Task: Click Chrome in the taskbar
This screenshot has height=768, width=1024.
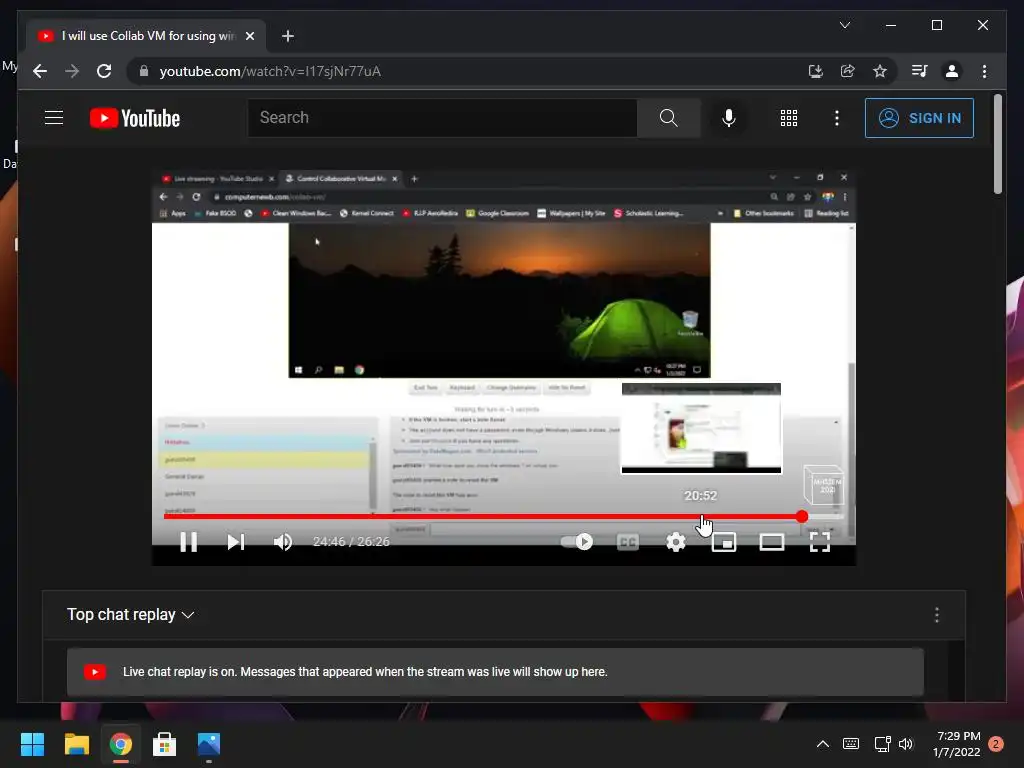Action: click(x=121, y=744)
